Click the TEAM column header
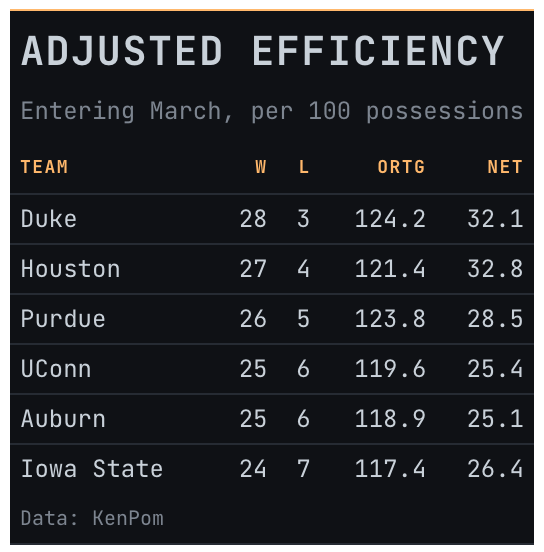544x552 pixels. pos(44,167)
